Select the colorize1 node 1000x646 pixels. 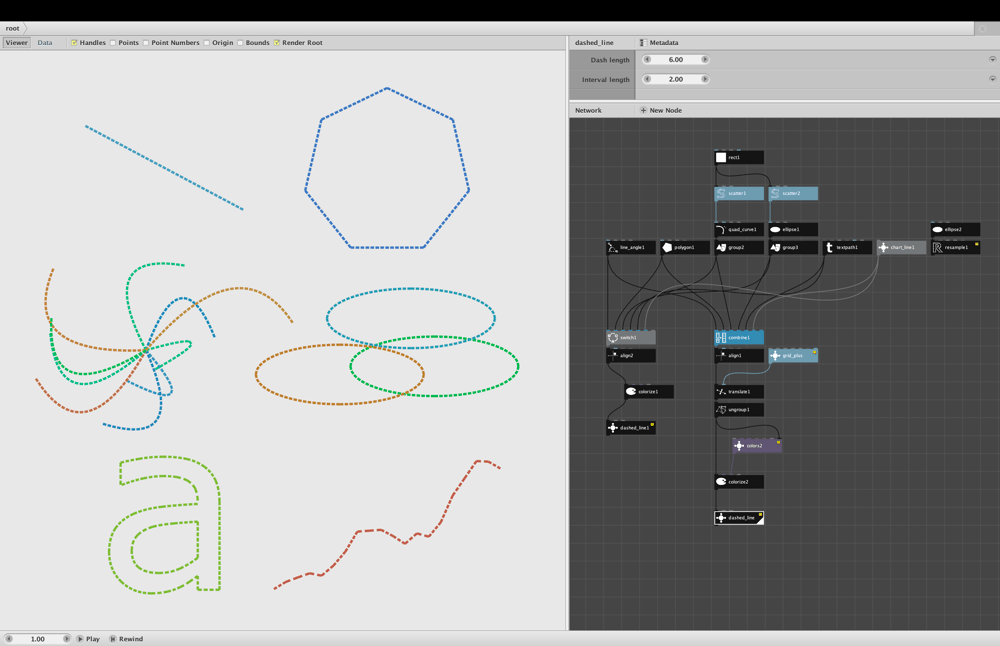click(x=649, y=392)
